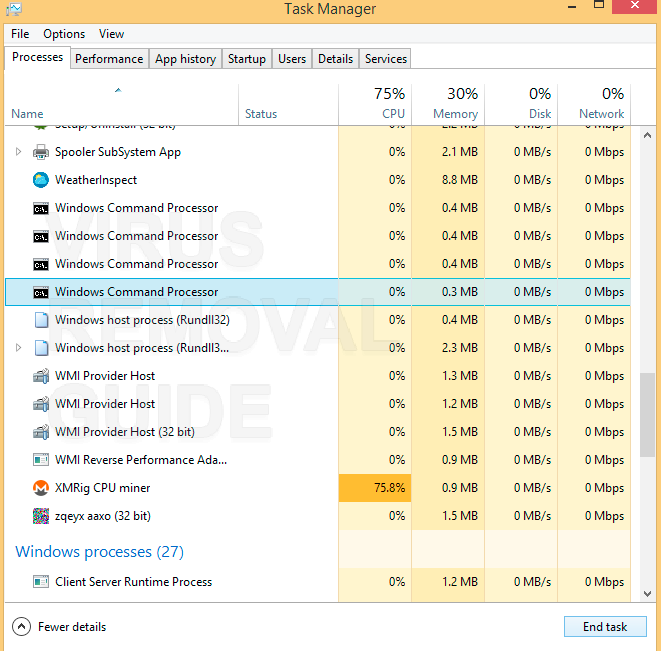The image size is (661, 651).
Task: Click the Fewer details label
Action: (x=72, y=627)
